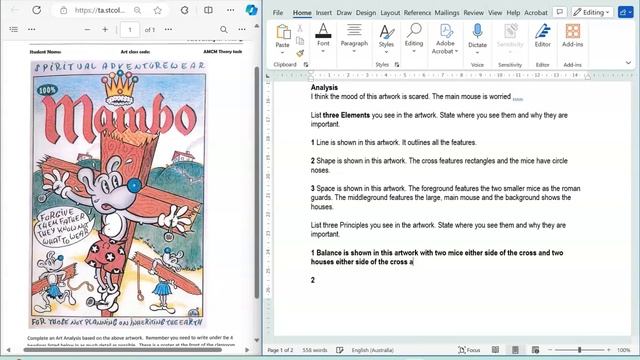Switch to the Review tab
640x360 pixels.
(473, 13)
